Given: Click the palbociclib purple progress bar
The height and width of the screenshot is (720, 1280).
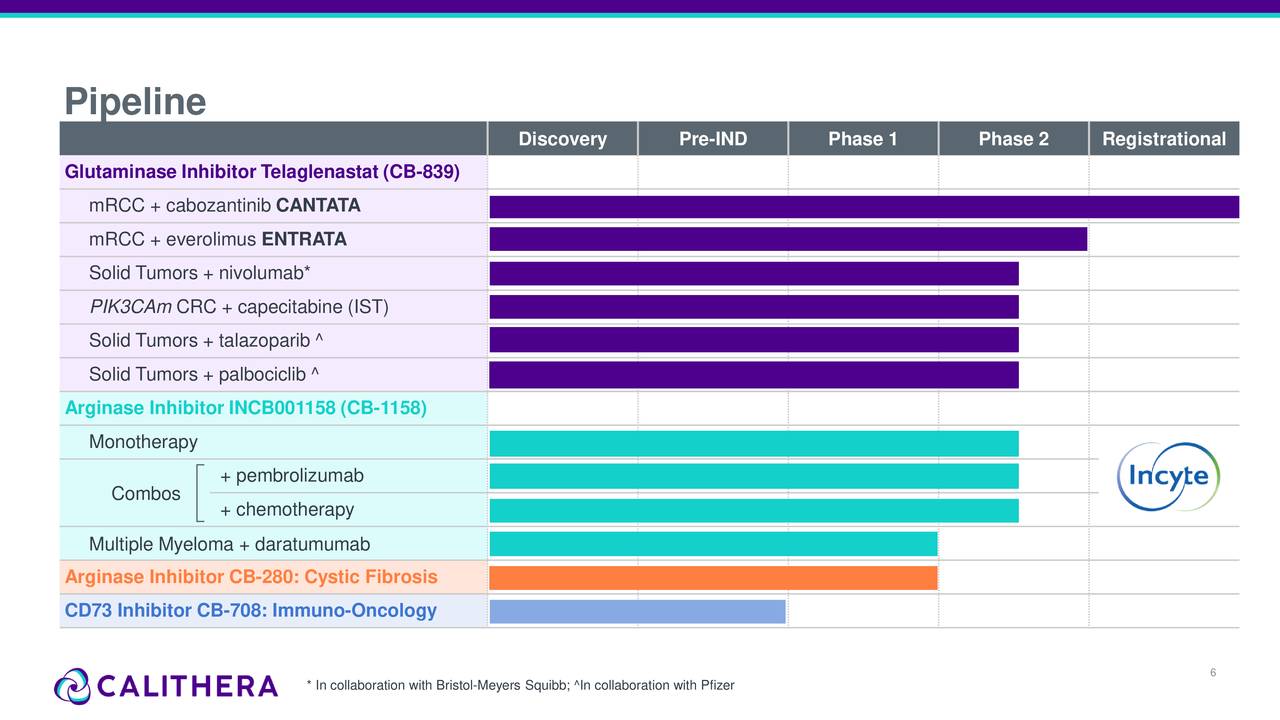Looking at the screenshot, I should 754,375.
